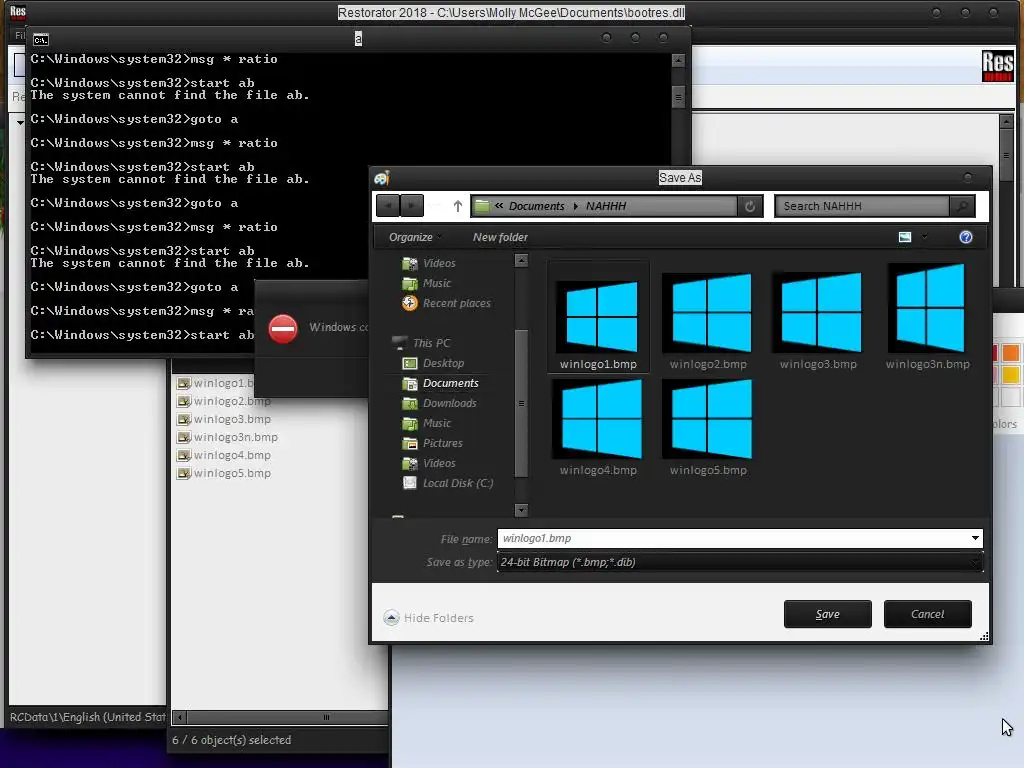Click Restorator file list left scroll arrow
The width and height of the screenshot is (1024, 768).
tap(180, 717)
